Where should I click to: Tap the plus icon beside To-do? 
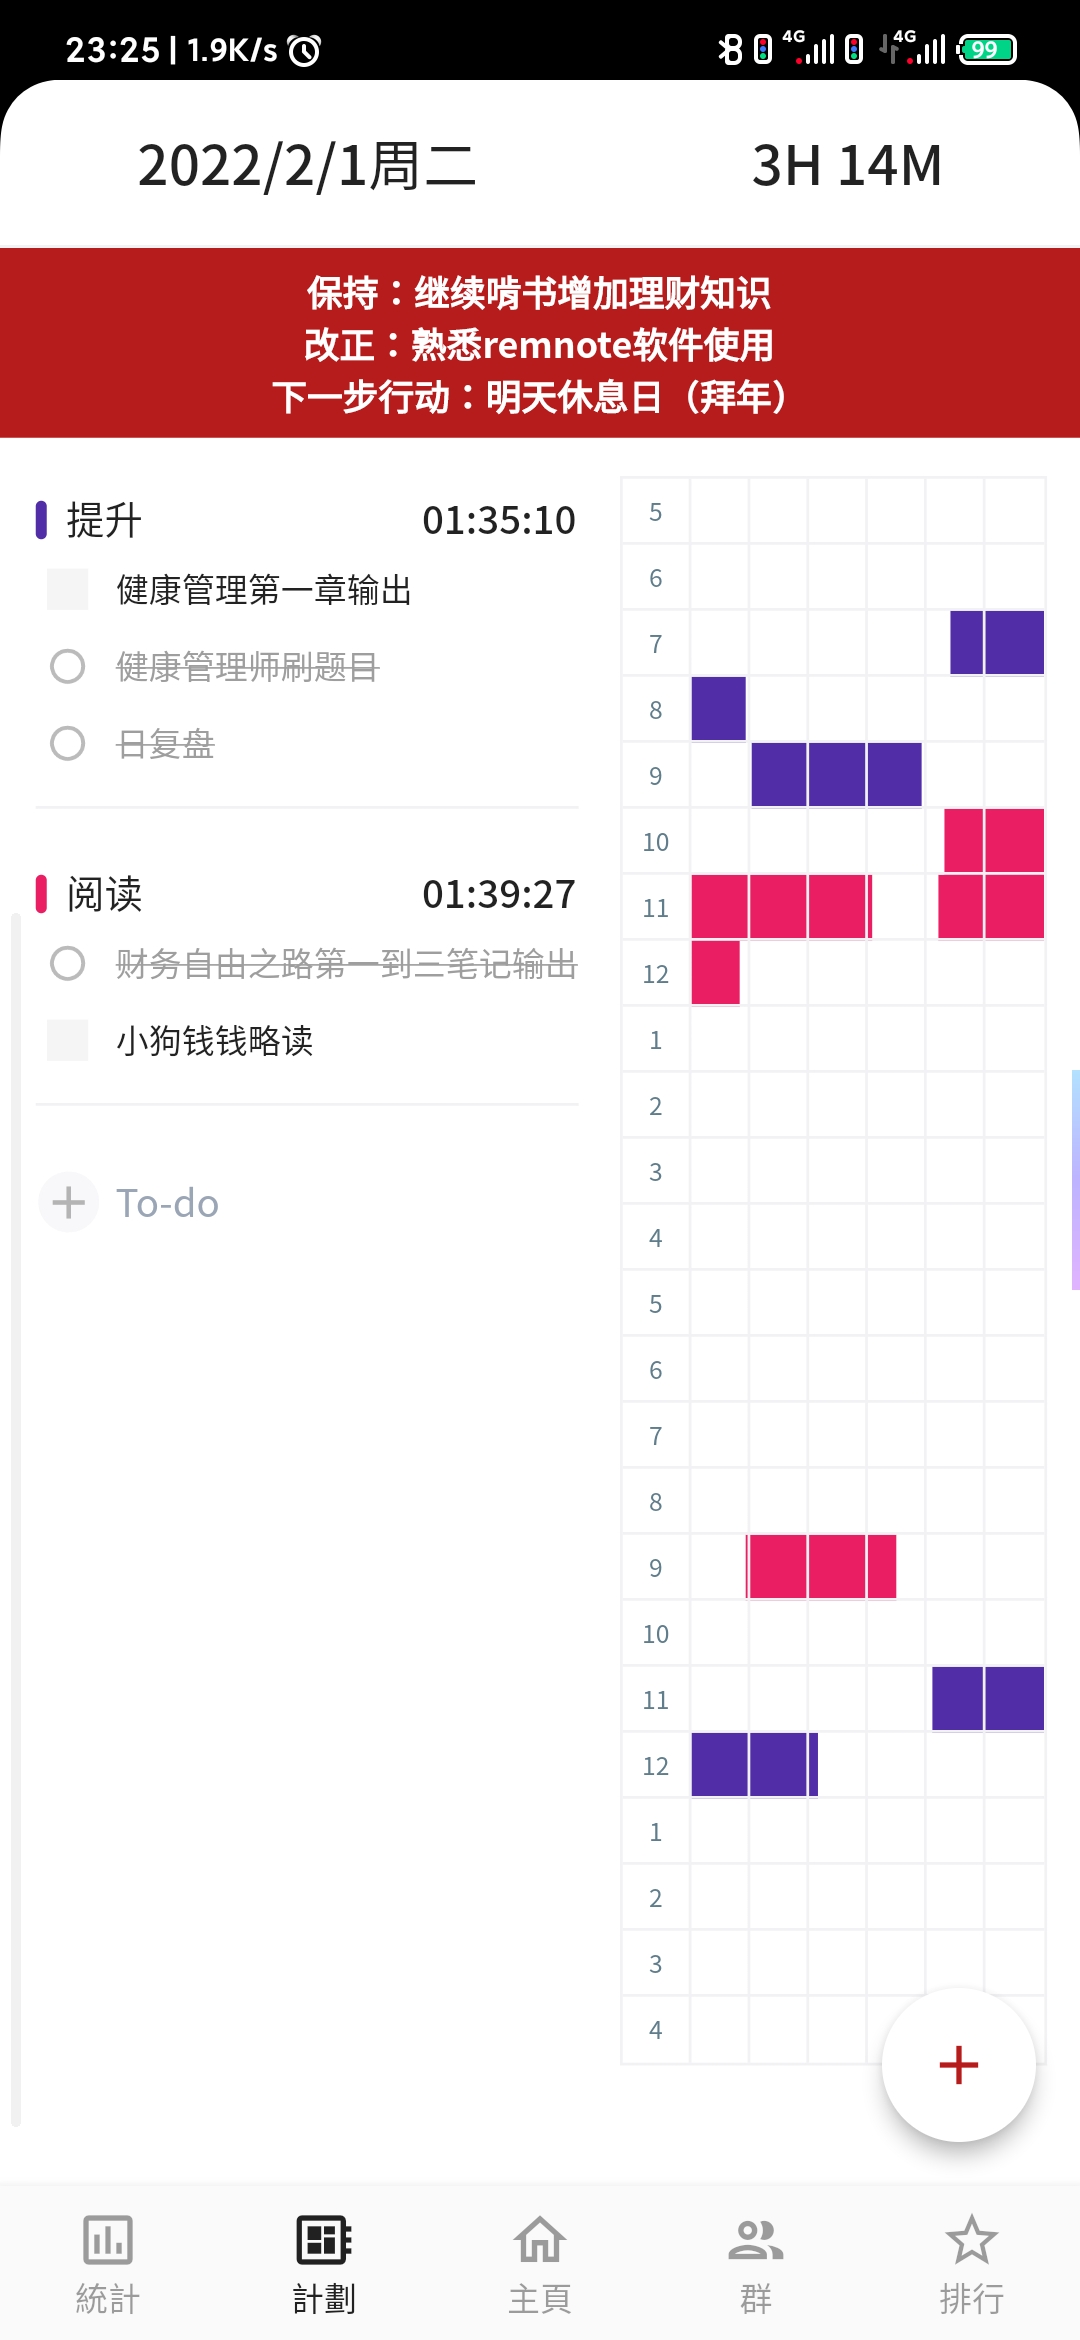click(x=68, y=1202)
